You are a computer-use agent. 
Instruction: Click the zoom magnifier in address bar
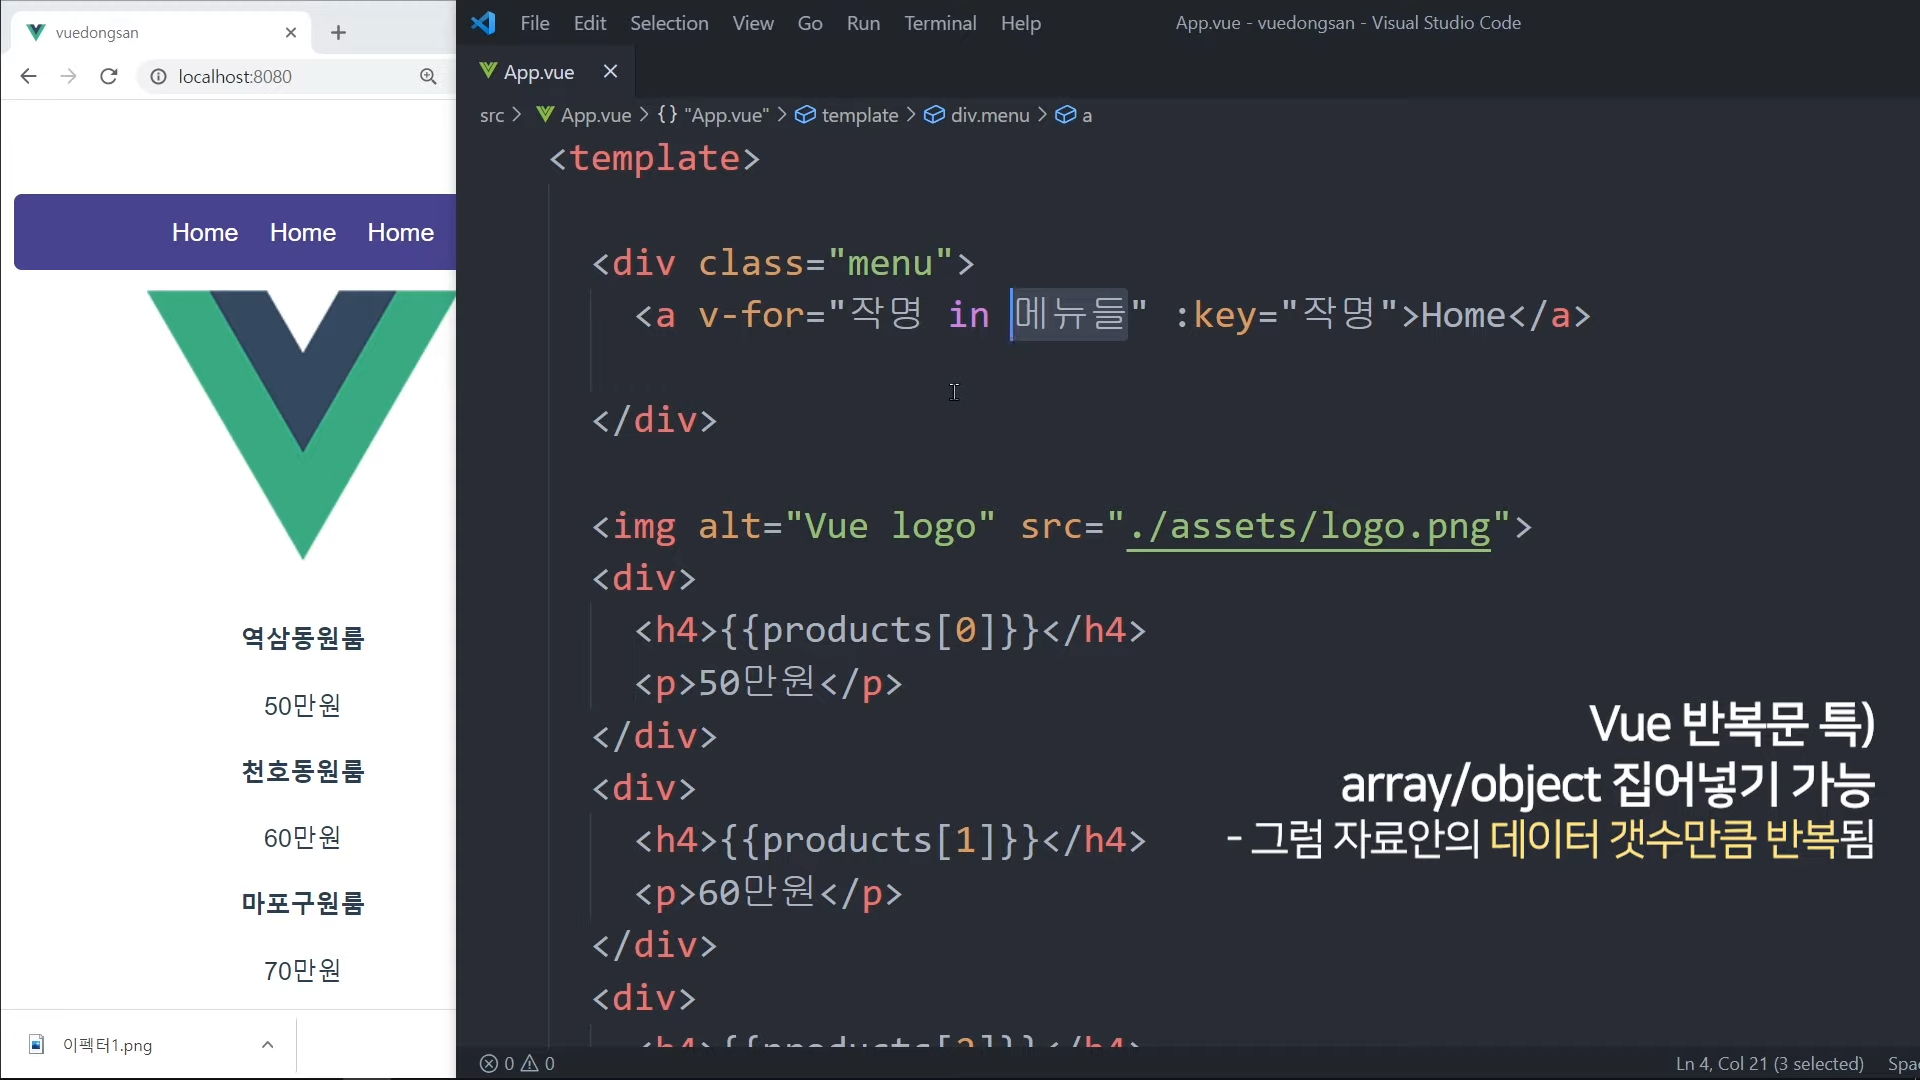(428, 76)
